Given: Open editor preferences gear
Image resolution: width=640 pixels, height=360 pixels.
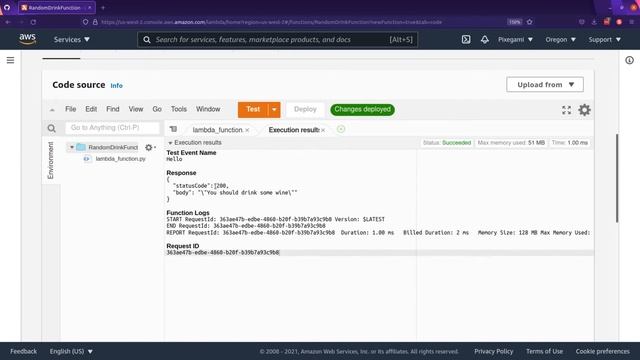Looking at the screenshot, I should [584, 110].
